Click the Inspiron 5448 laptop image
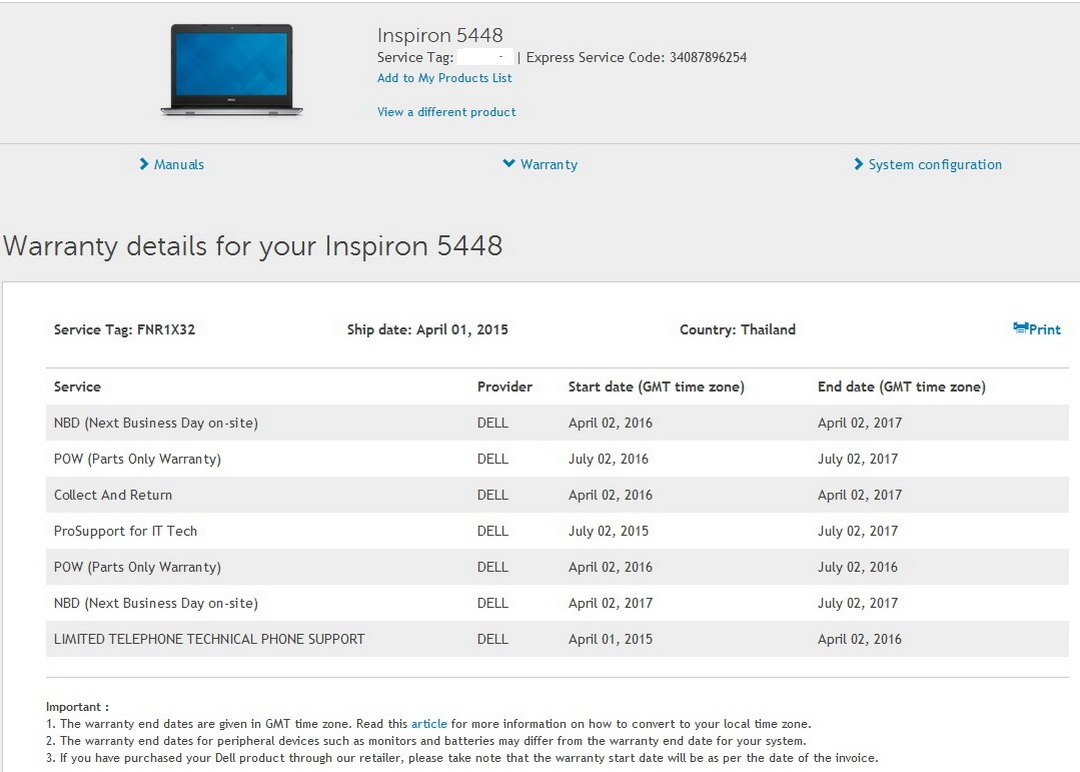Screen dimensions: 1080x772 (231, 70)
